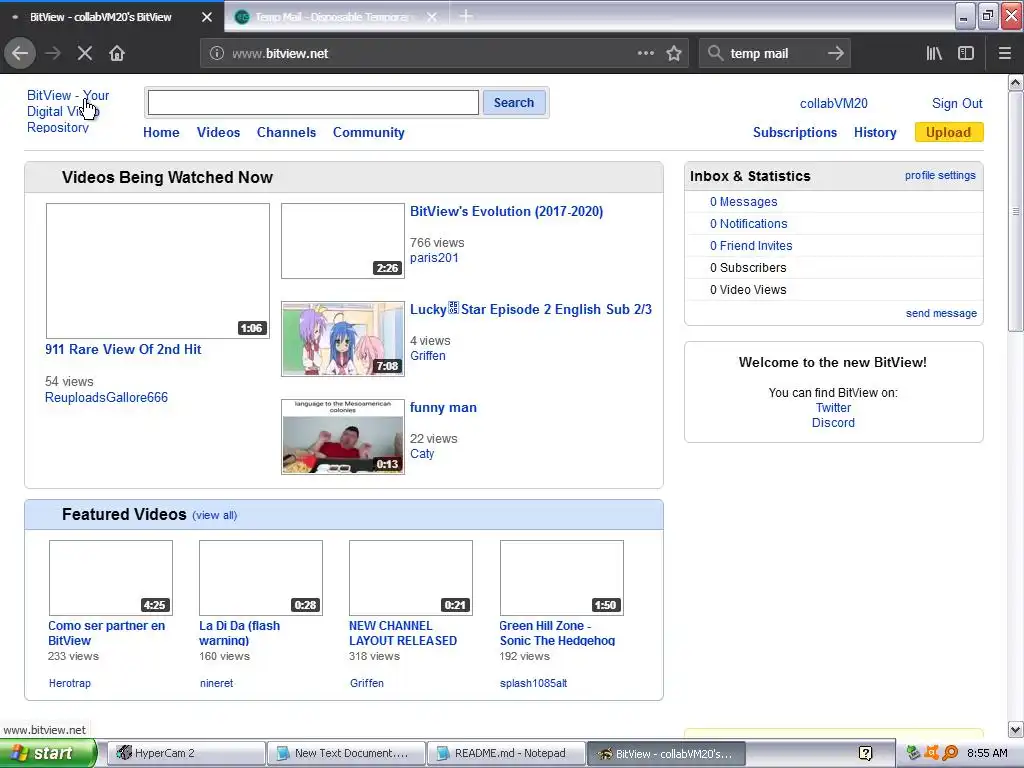Open the Community menu item
Screen dimensions: 1024x768
coord(368,133)
